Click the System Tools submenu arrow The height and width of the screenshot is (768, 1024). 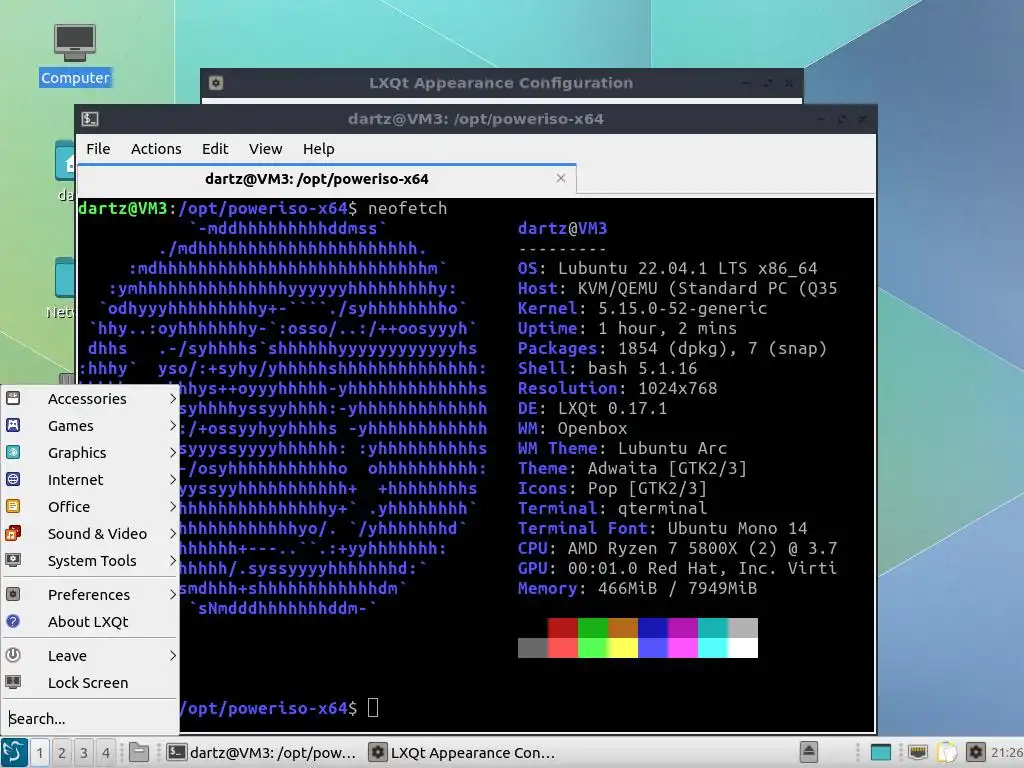tap(172, 561)
